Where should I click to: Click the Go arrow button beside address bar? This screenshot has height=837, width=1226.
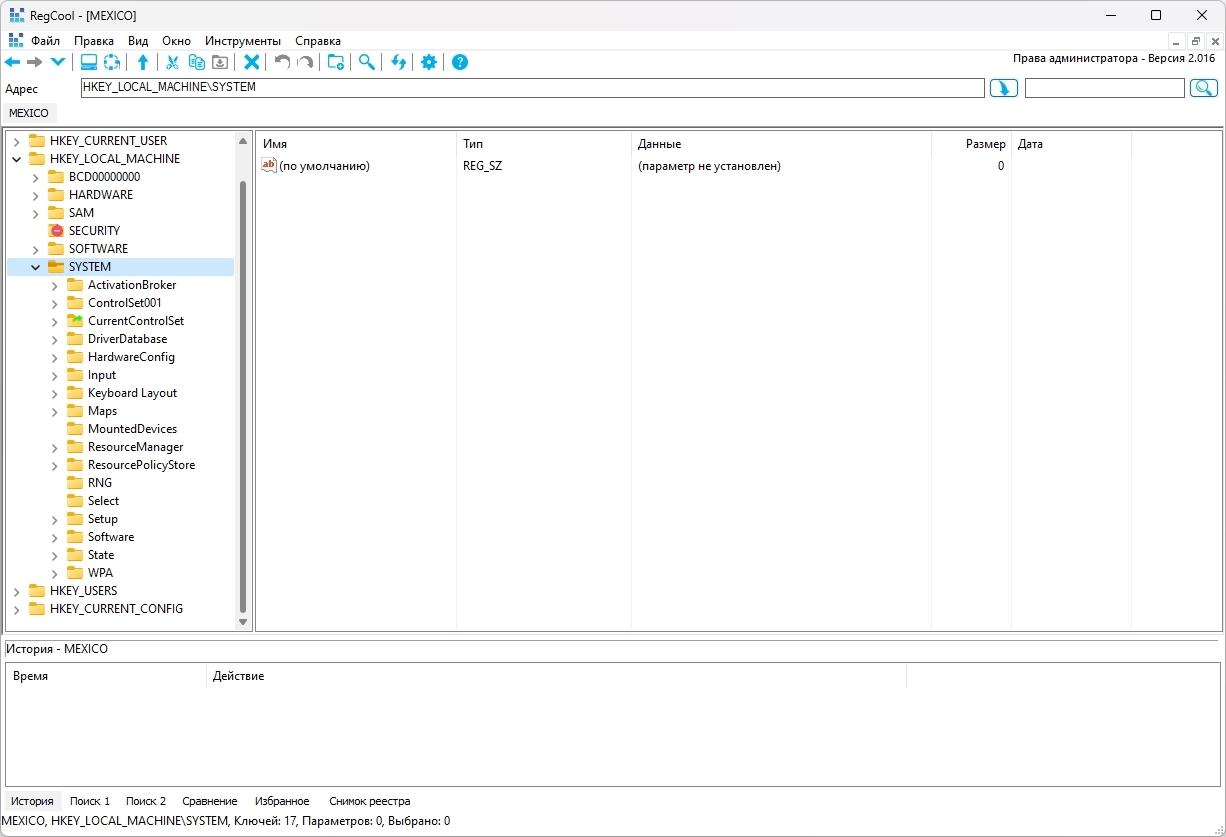(1003, 88)
